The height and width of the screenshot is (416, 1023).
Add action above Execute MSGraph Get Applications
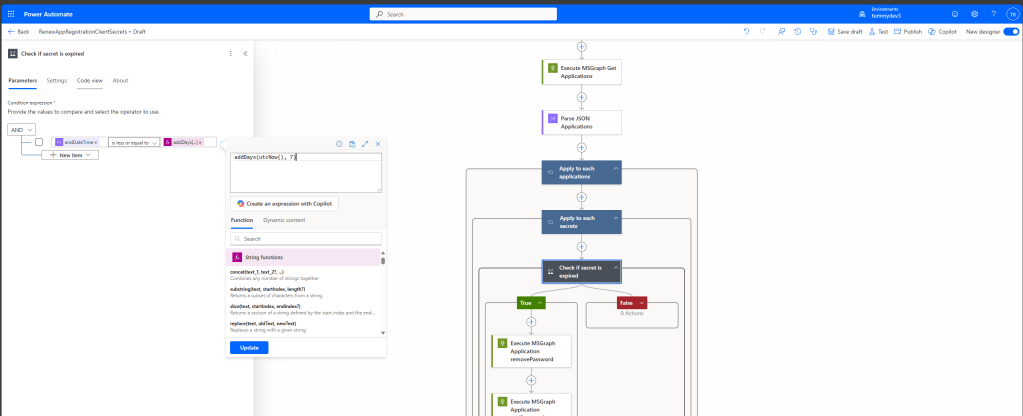click(x=581, y=47)
